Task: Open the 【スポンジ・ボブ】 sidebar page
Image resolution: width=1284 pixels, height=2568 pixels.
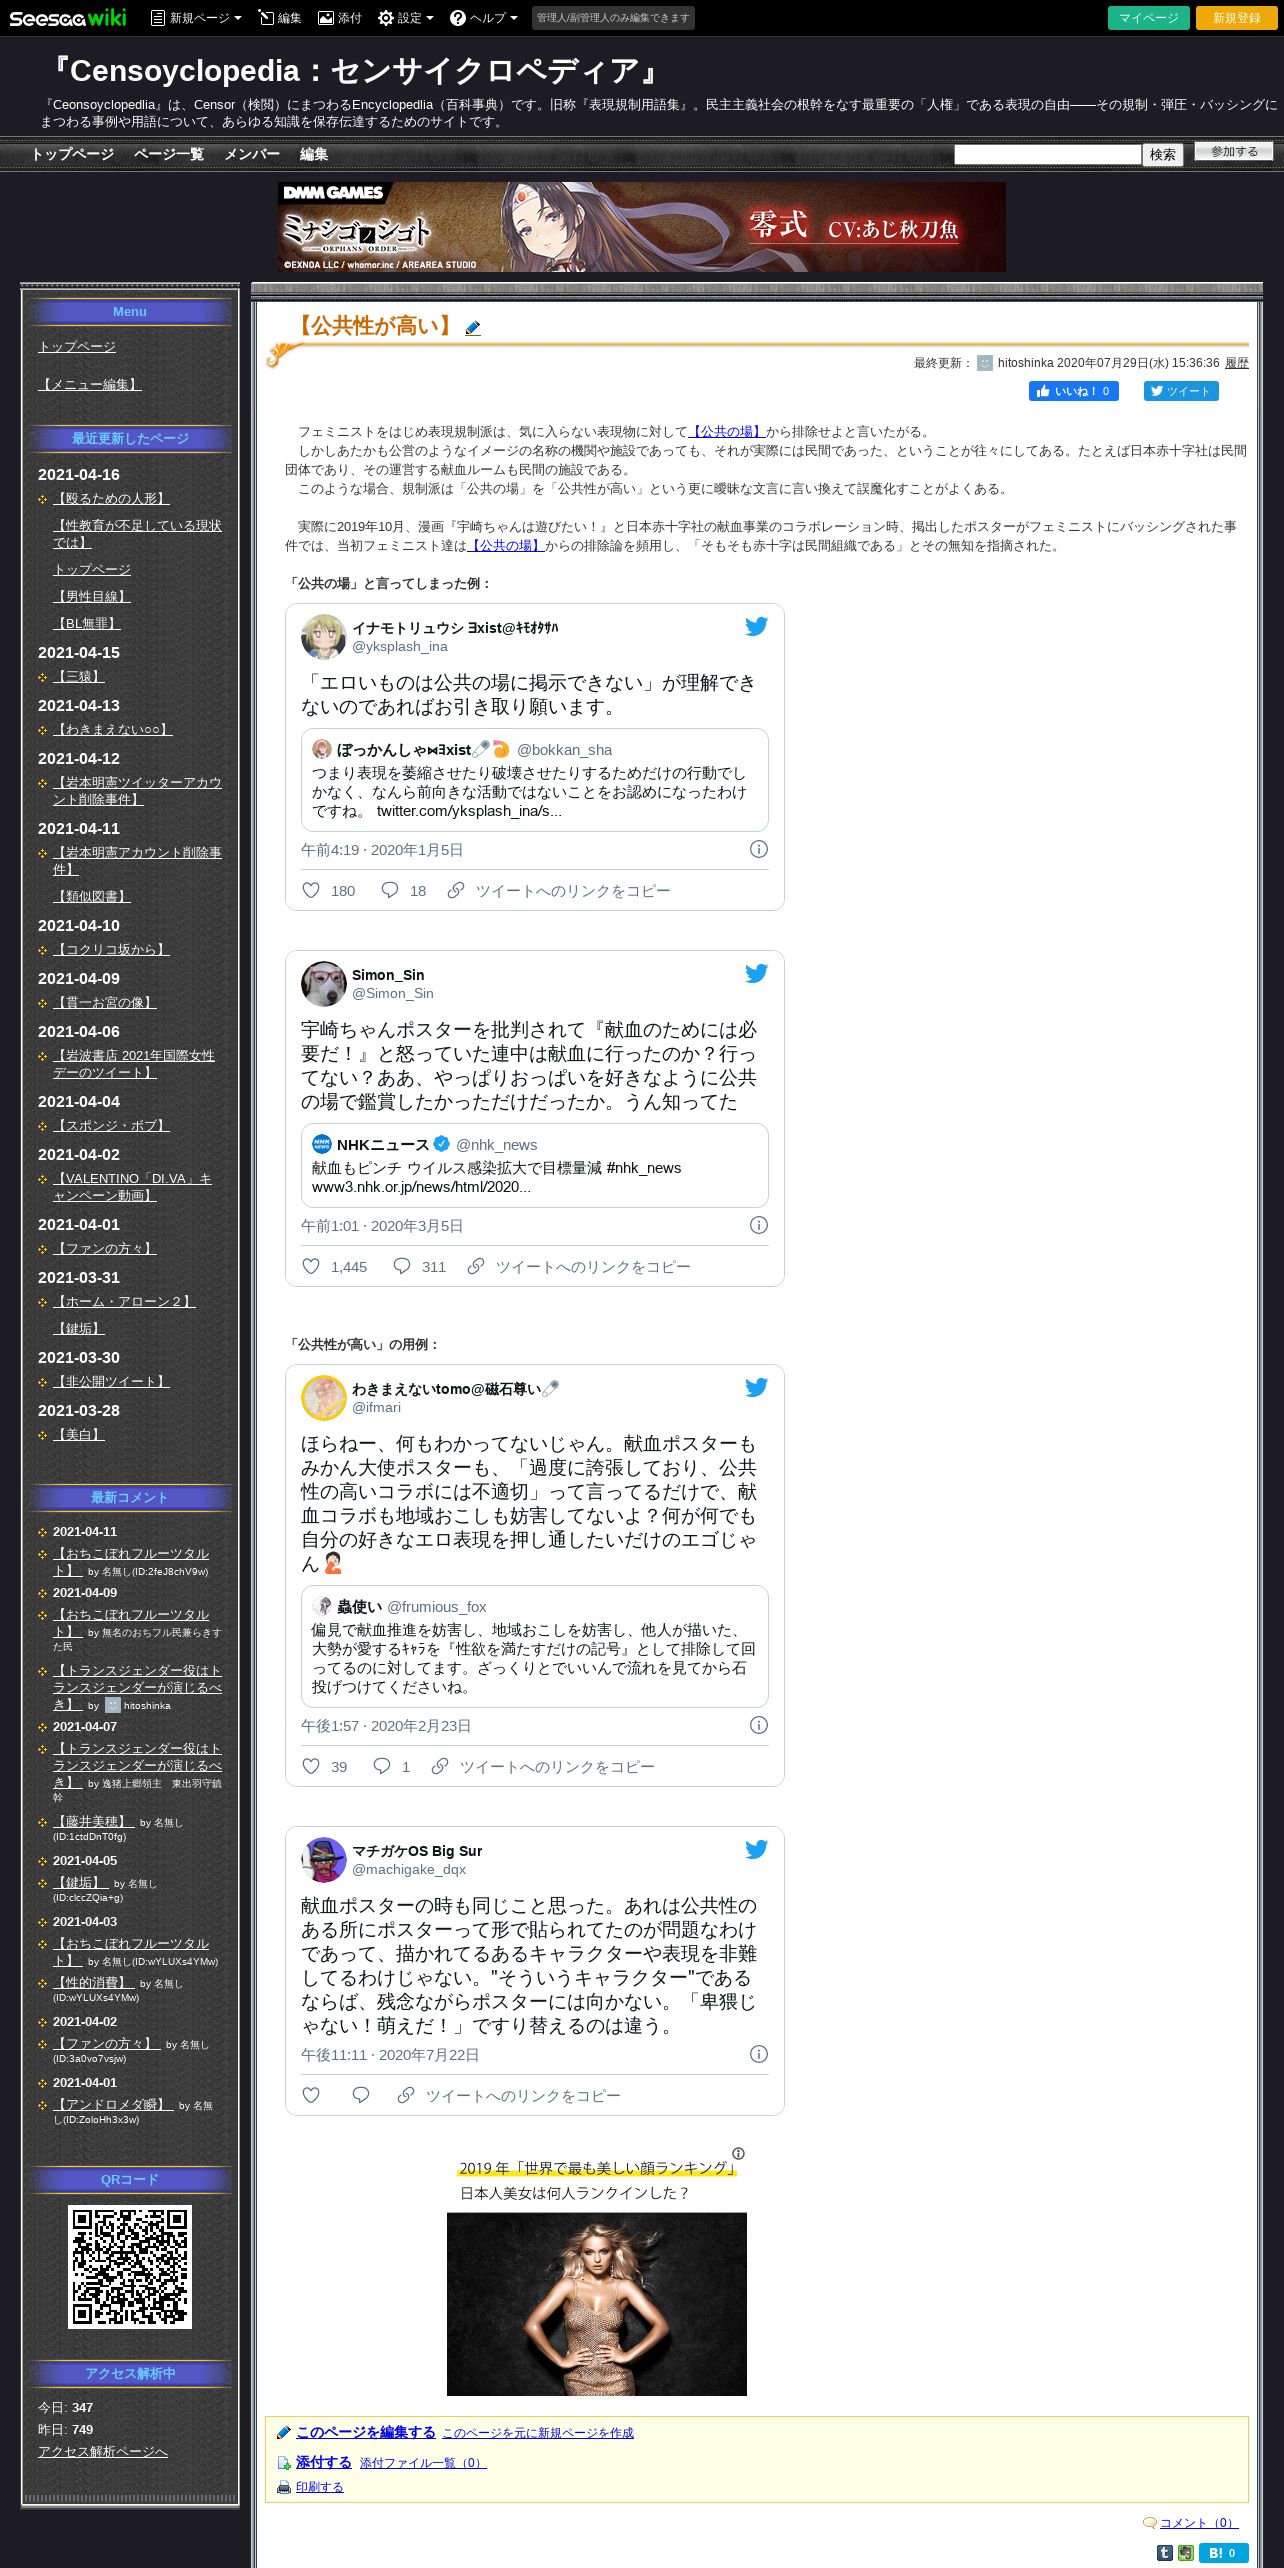Action: [x=111, y=1125]
